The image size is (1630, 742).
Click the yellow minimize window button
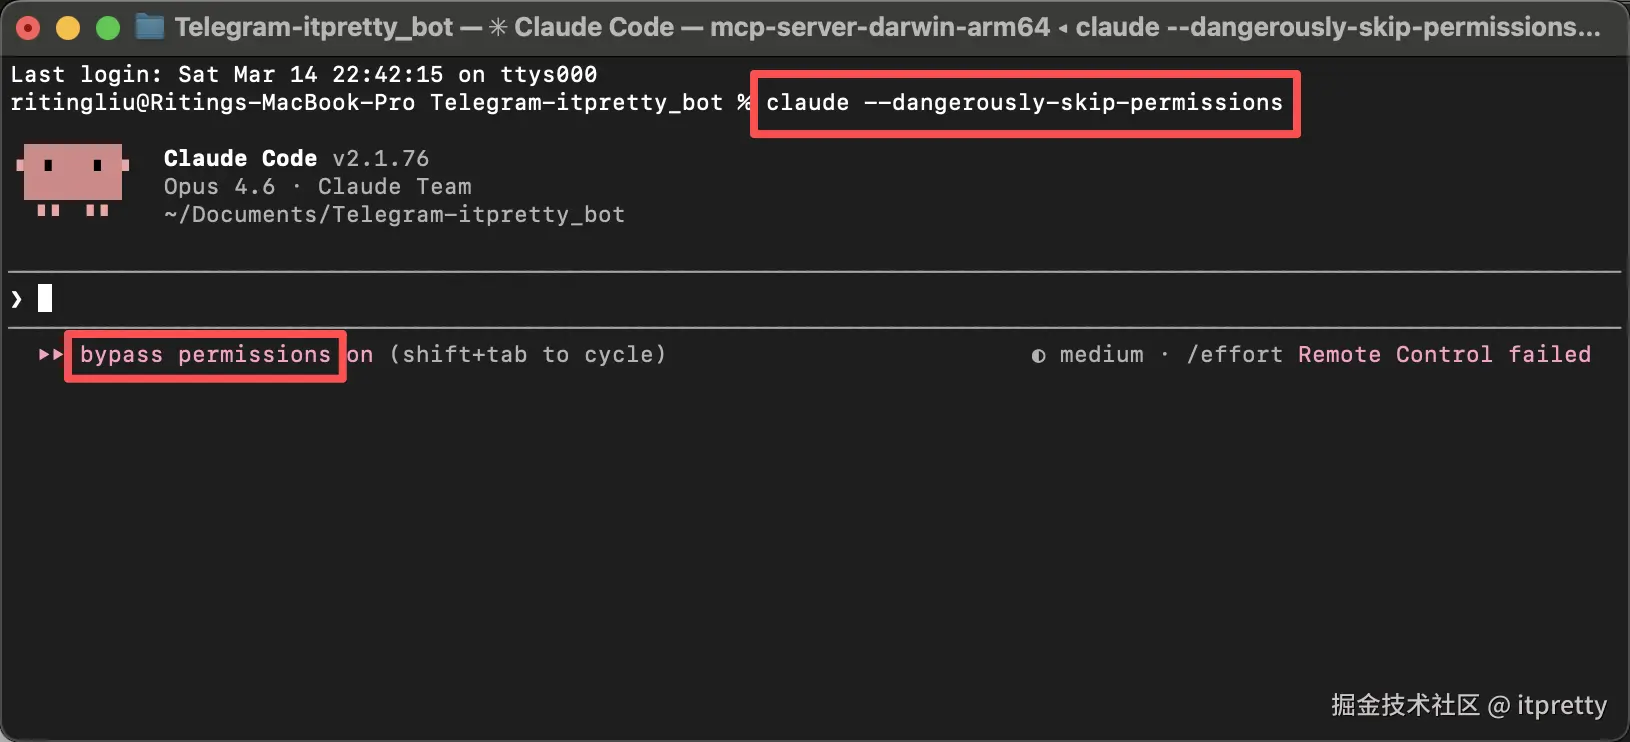[x=68, y=27]
